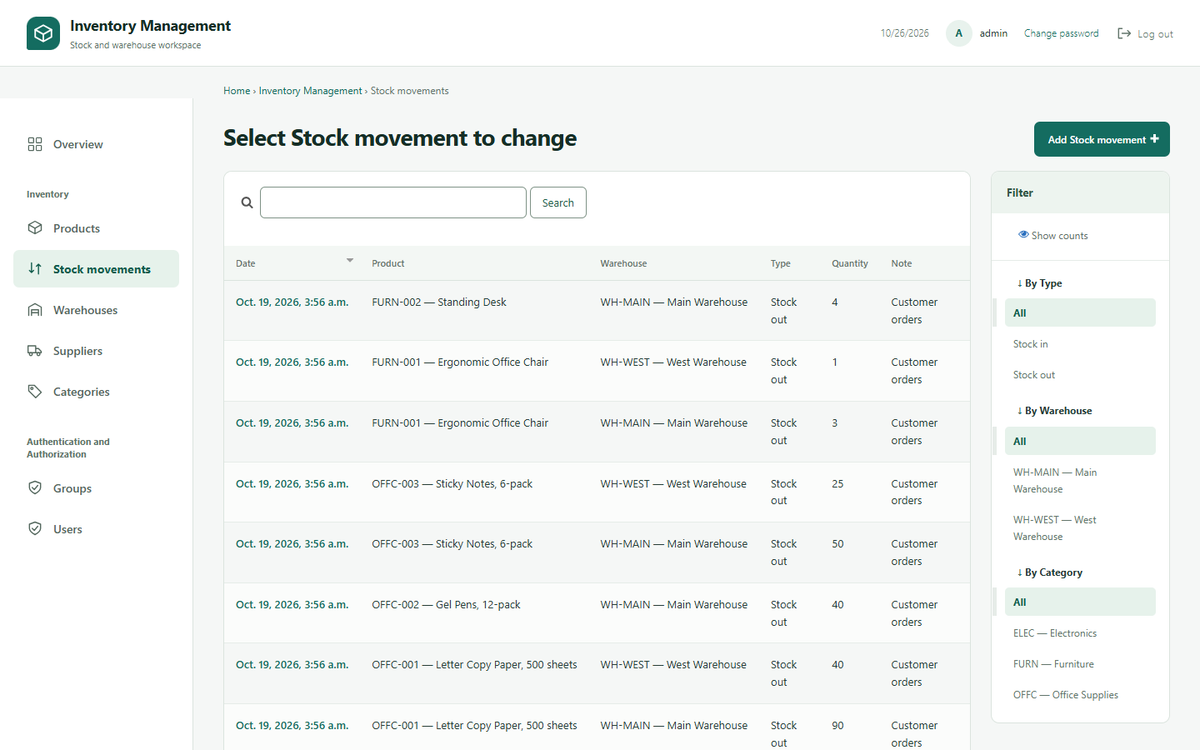The image size is (1200, 750).
Task: Click the Groups shield icon
Action: click(35, 488)
